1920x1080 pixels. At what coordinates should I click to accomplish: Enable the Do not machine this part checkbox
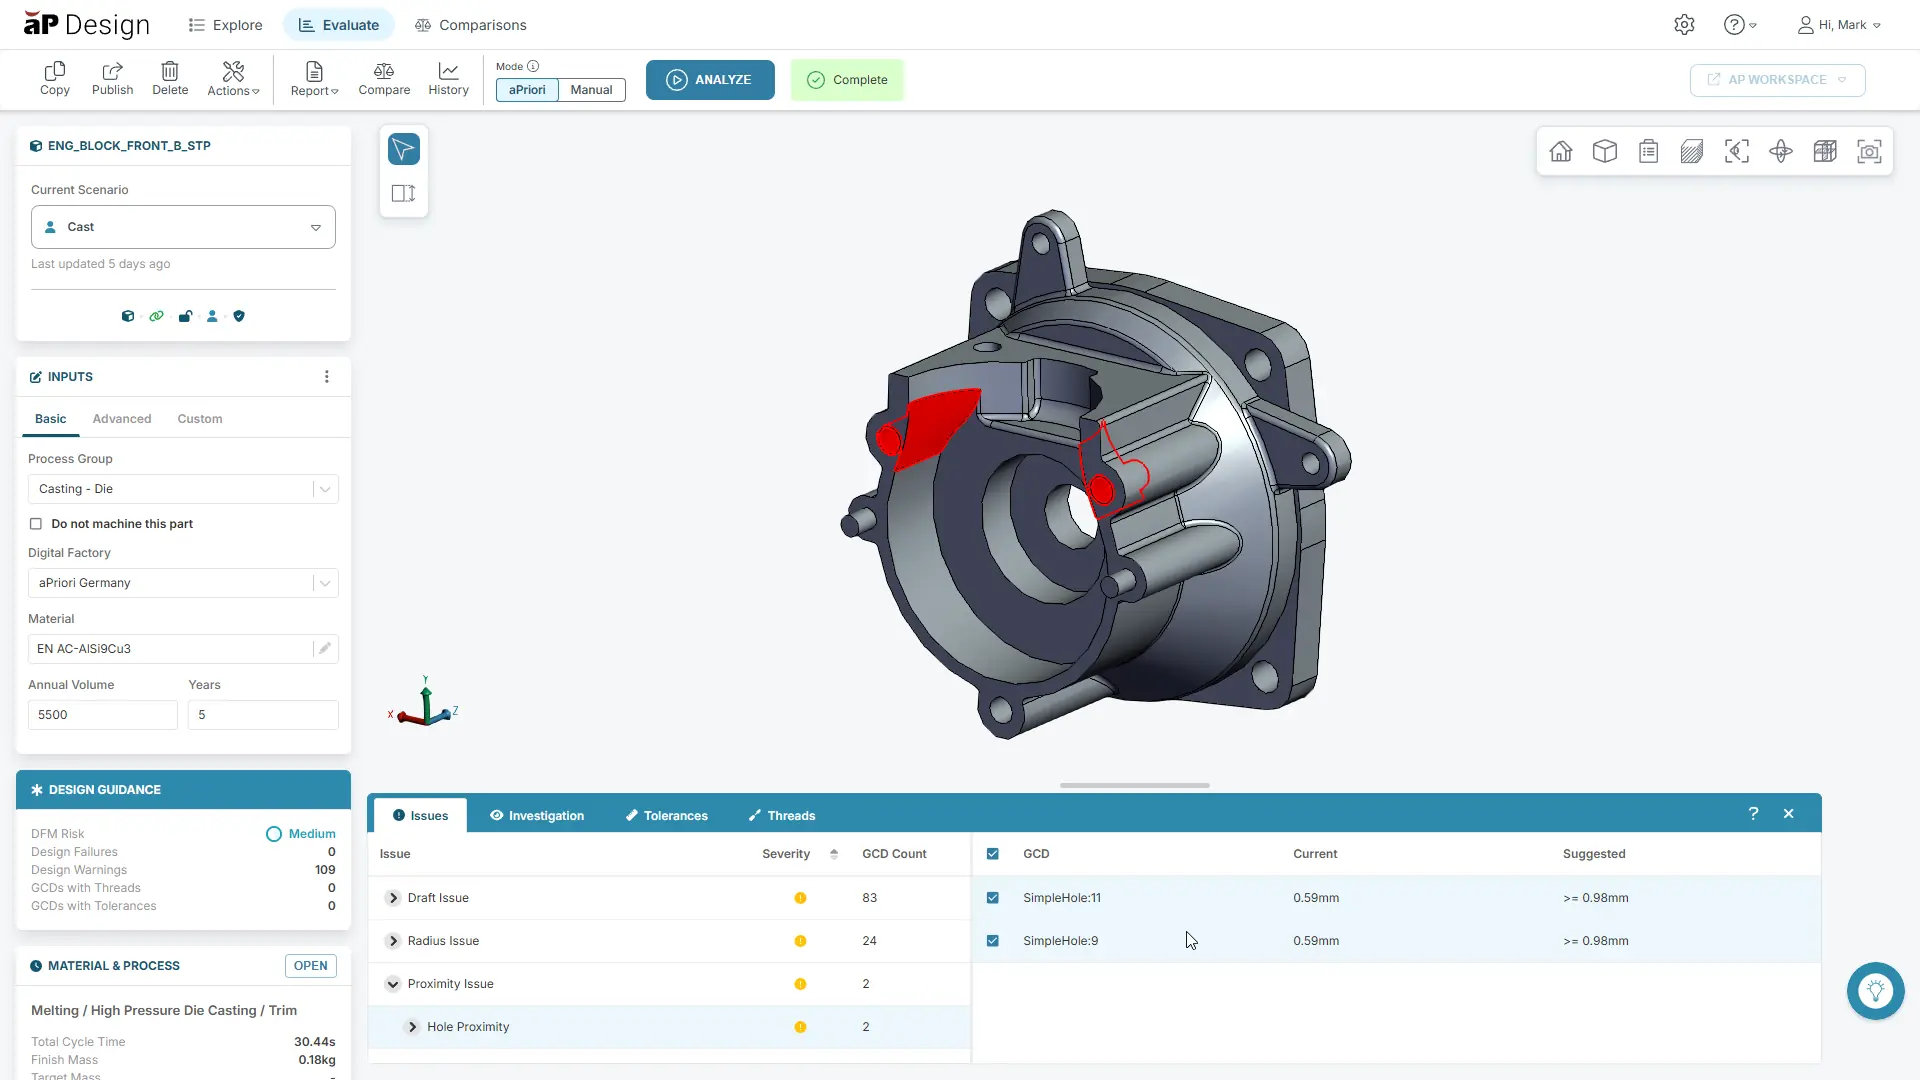coord(36,523)
